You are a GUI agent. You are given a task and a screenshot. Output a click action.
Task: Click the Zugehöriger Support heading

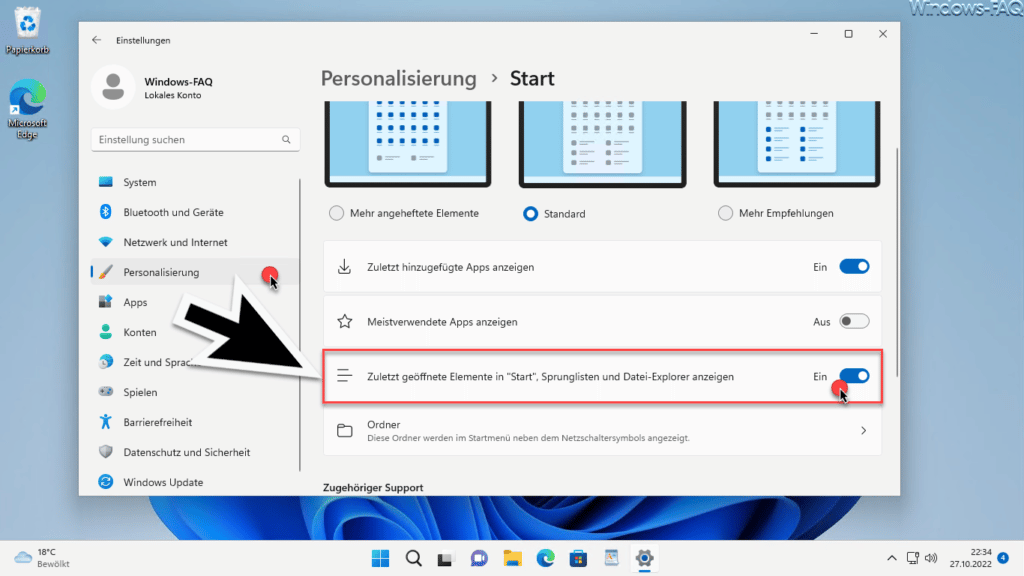(x=373, y=488)
